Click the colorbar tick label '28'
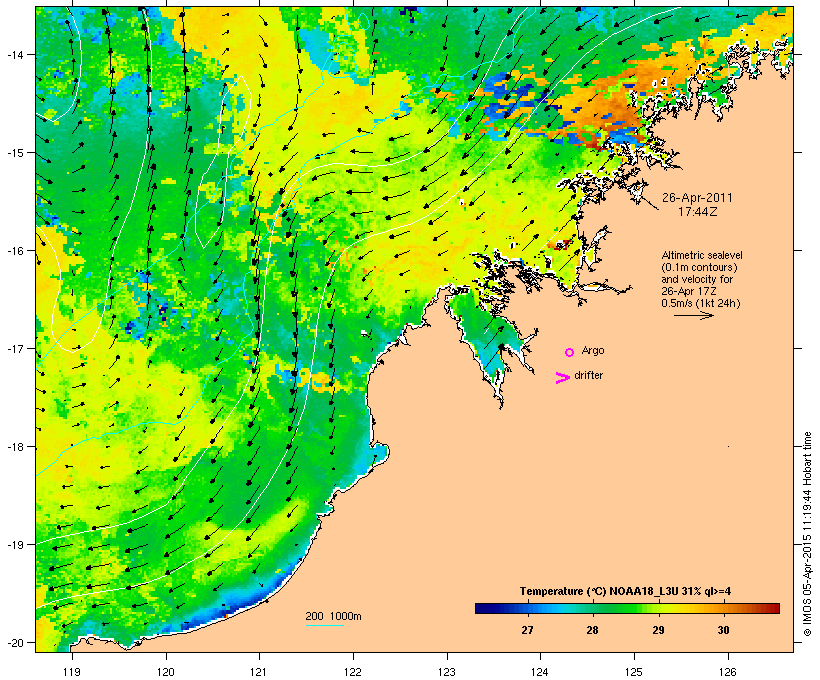820x680 pixels. 592,630
